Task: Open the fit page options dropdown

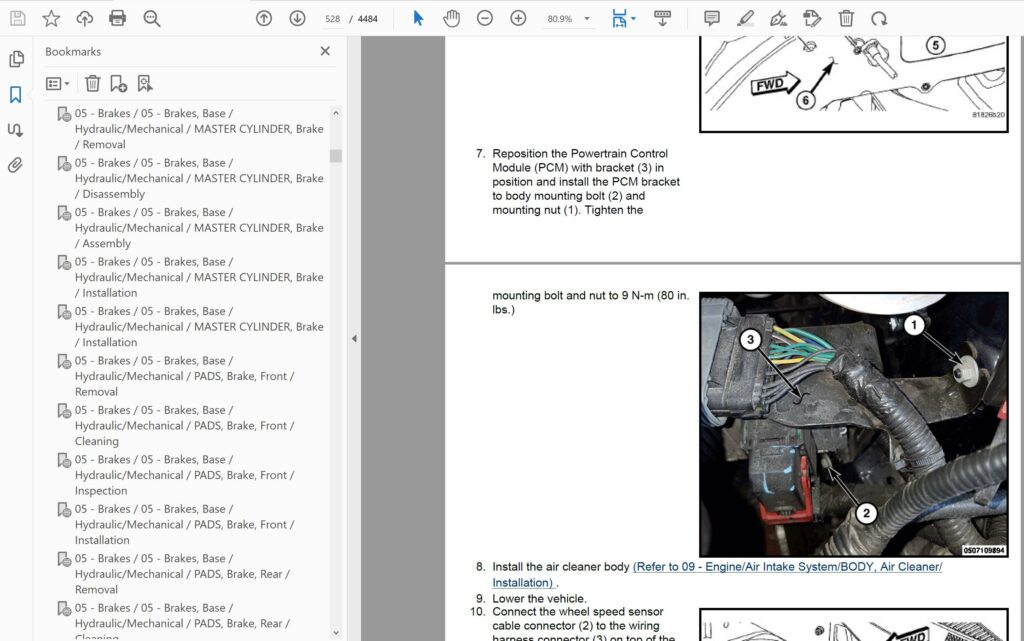Action: (x=634, y=19)
